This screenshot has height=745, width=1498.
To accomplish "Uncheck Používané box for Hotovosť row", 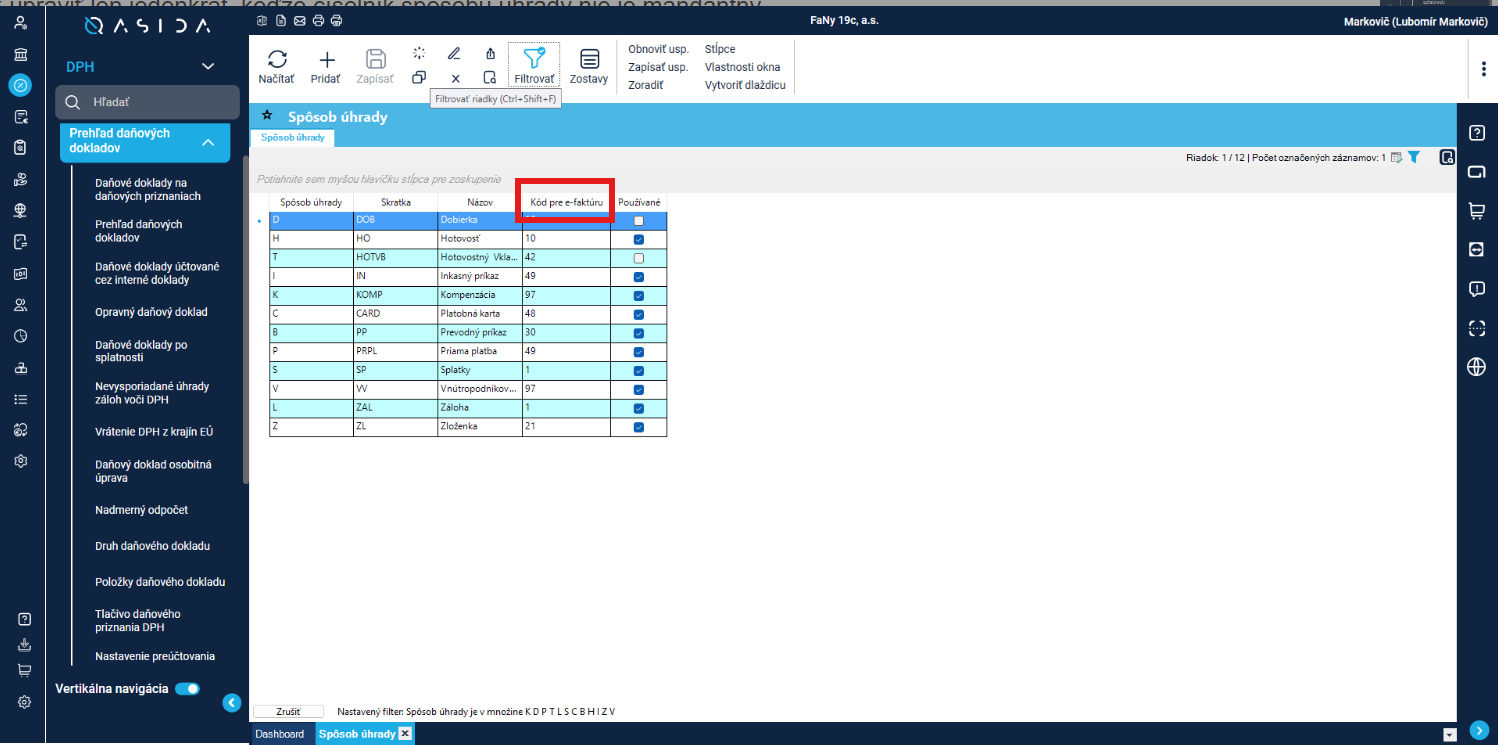I will coord(639,240).
